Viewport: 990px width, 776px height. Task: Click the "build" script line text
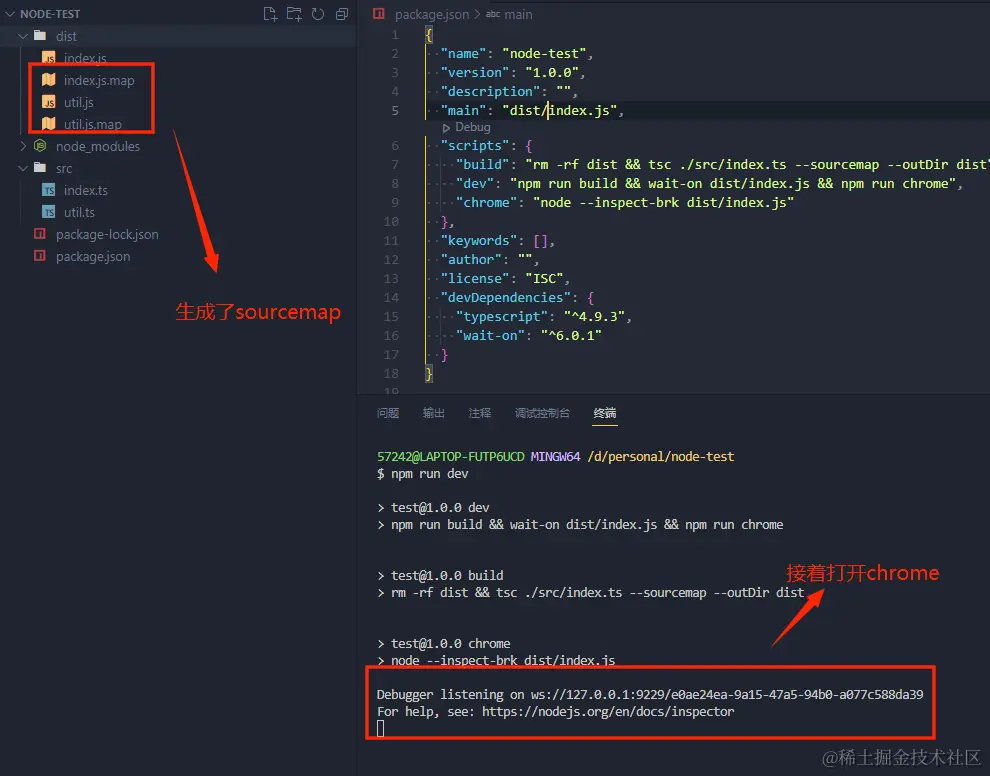tap(722, 165)
